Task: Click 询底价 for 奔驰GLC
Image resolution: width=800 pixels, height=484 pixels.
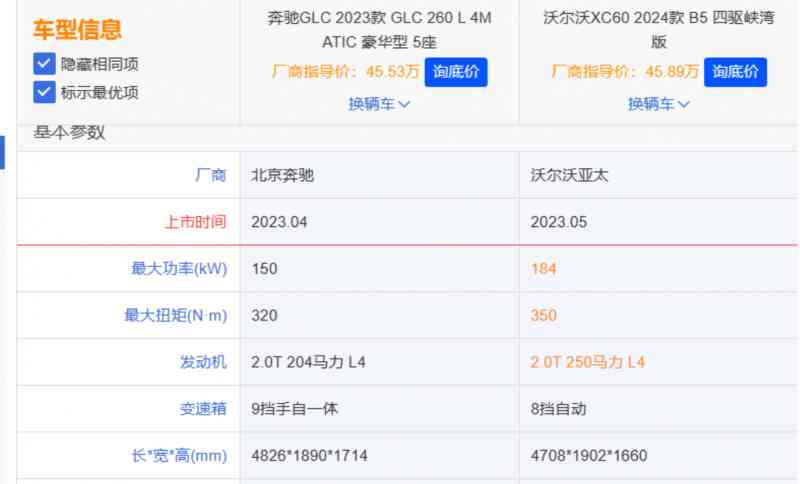Action: click(x=456, y=72)
